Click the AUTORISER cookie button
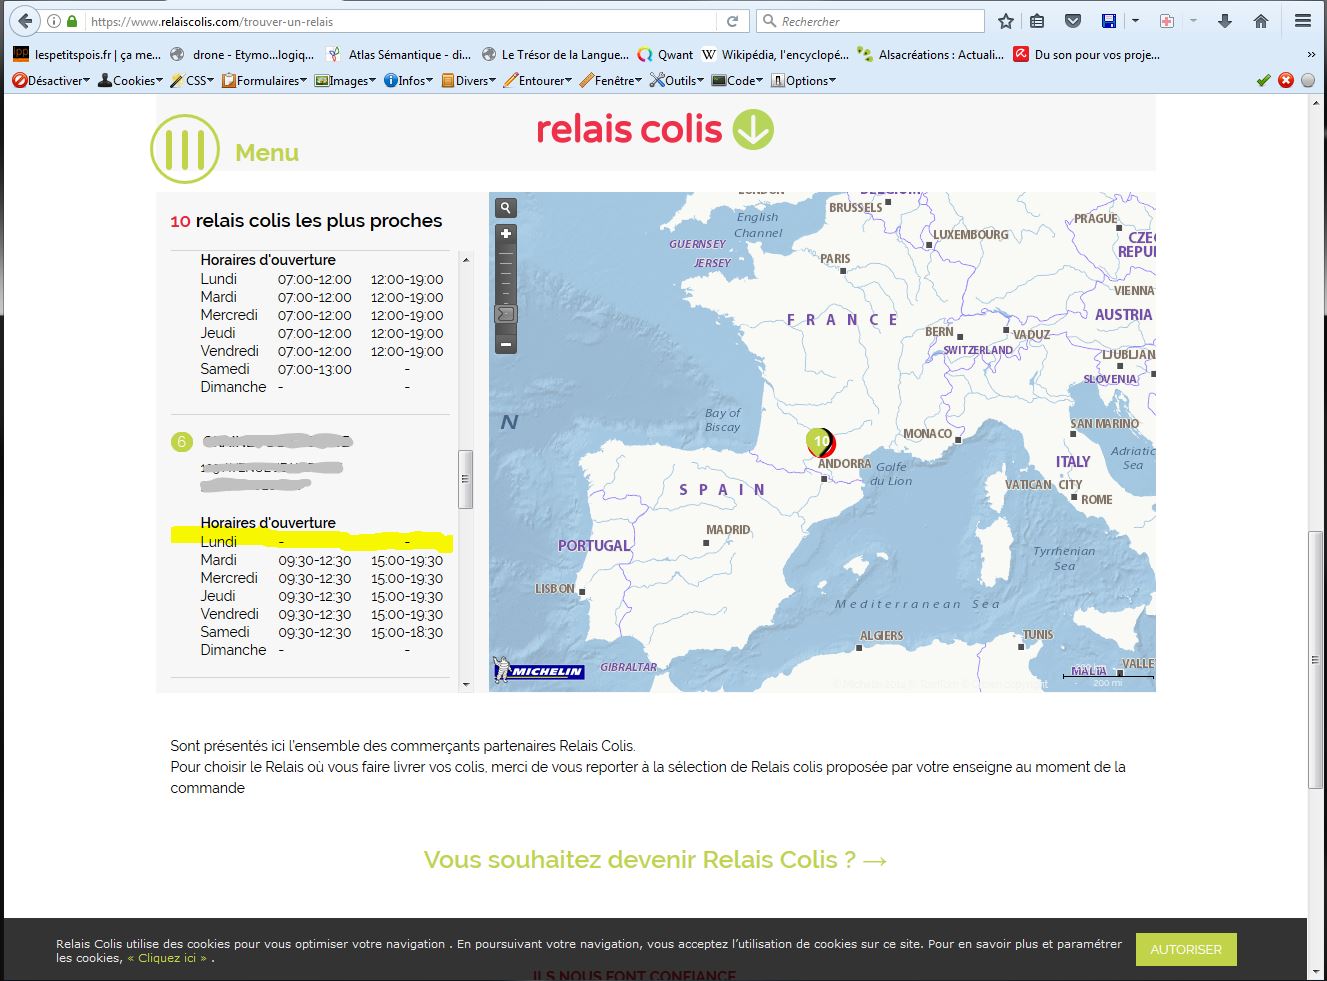 1185,949
